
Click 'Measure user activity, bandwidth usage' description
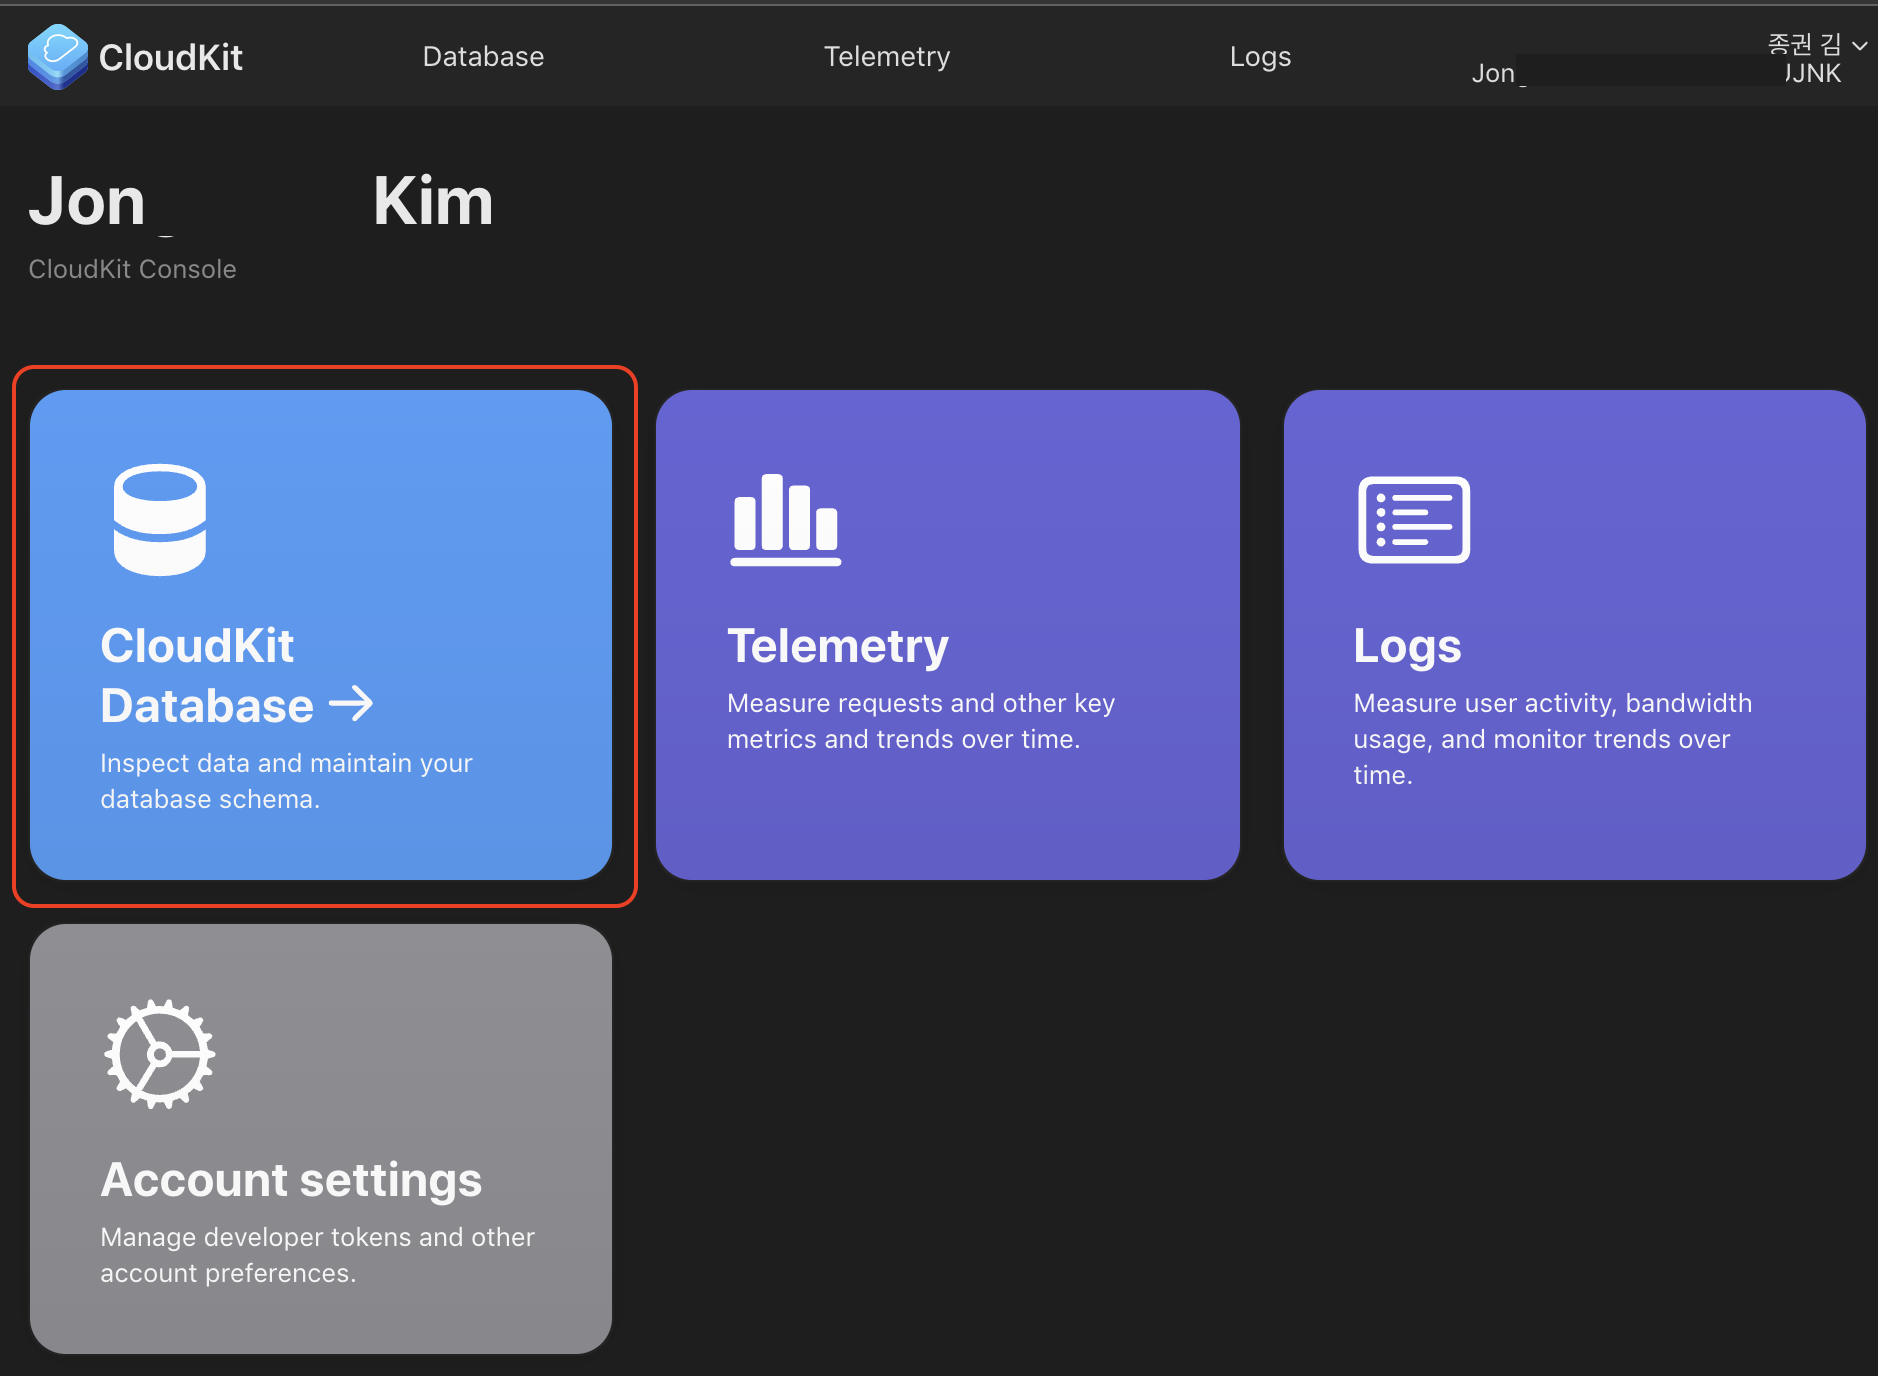(x=1553, y=739)
